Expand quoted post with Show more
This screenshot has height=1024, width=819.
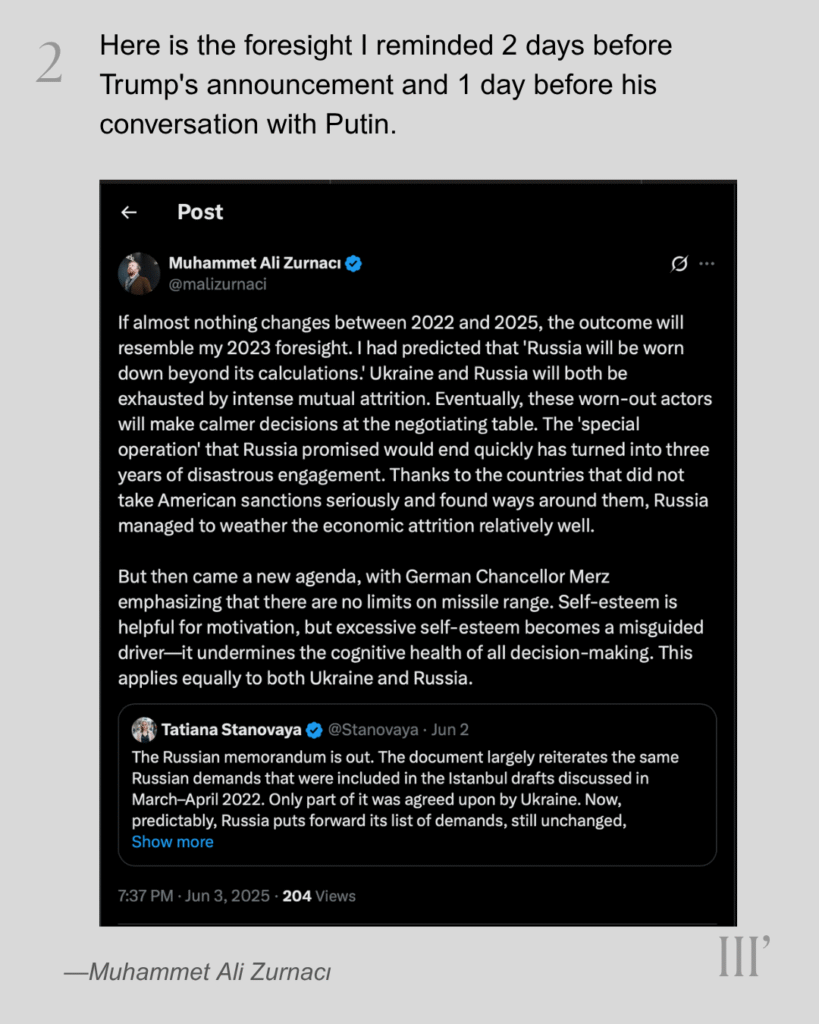click(172, 842)
